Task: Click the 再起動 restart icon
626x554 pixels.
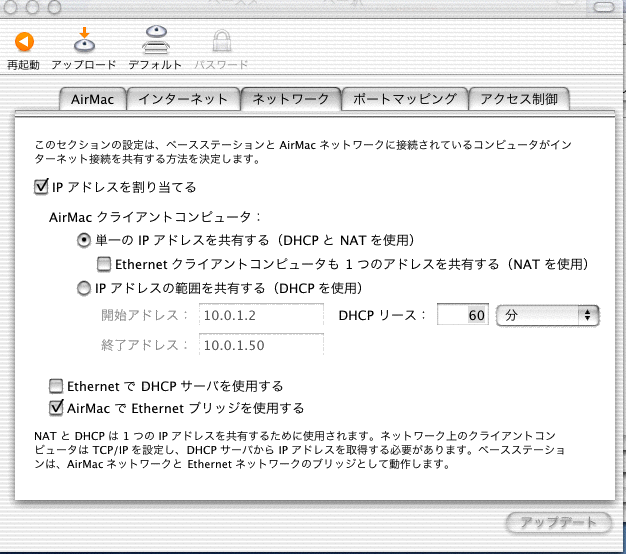Action: click(x=23, y=43)
